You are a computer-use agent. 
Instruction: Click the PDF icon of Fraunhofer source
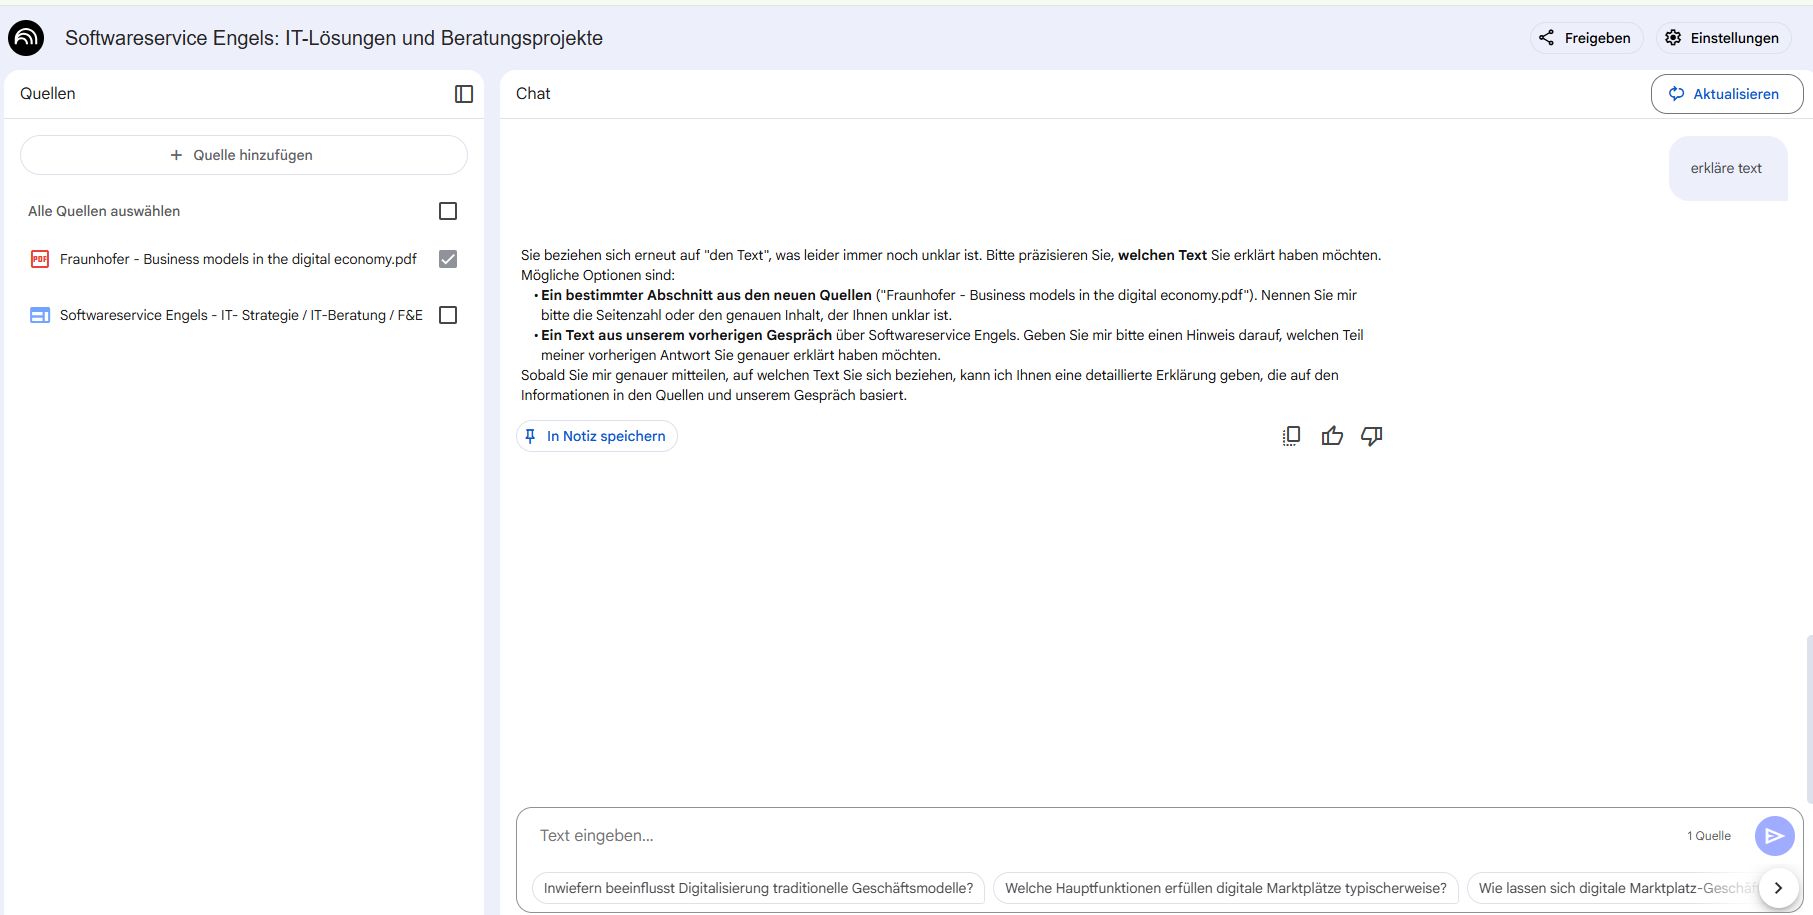coord(40,259)
